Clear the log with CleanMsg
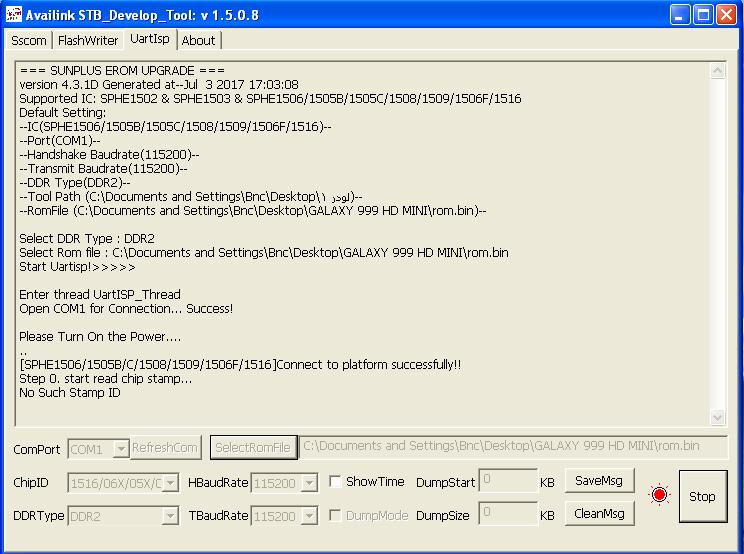The height and width of the screenshot is (554, 744). (x=599, y=514)
